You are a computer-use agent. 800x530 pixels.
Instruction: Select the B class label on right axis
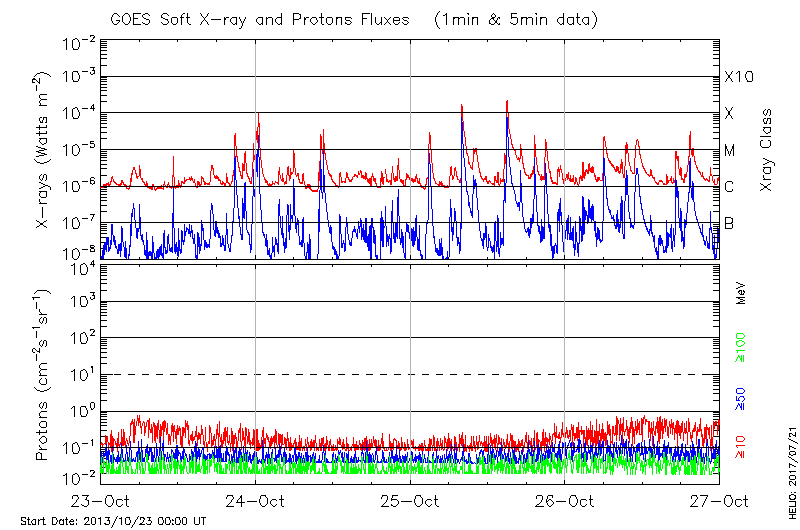pyautogui.click(x=729, y=223)
